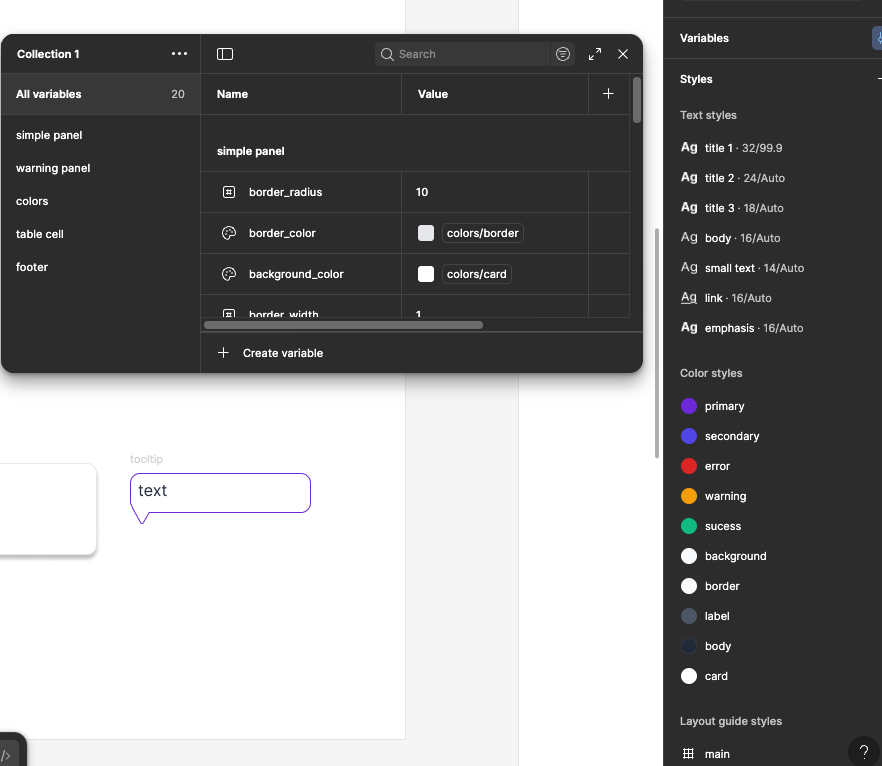The height and width of the screenshot is (766, 882).
Task: Click the color variable icon beside border_color
Action: 228,232
